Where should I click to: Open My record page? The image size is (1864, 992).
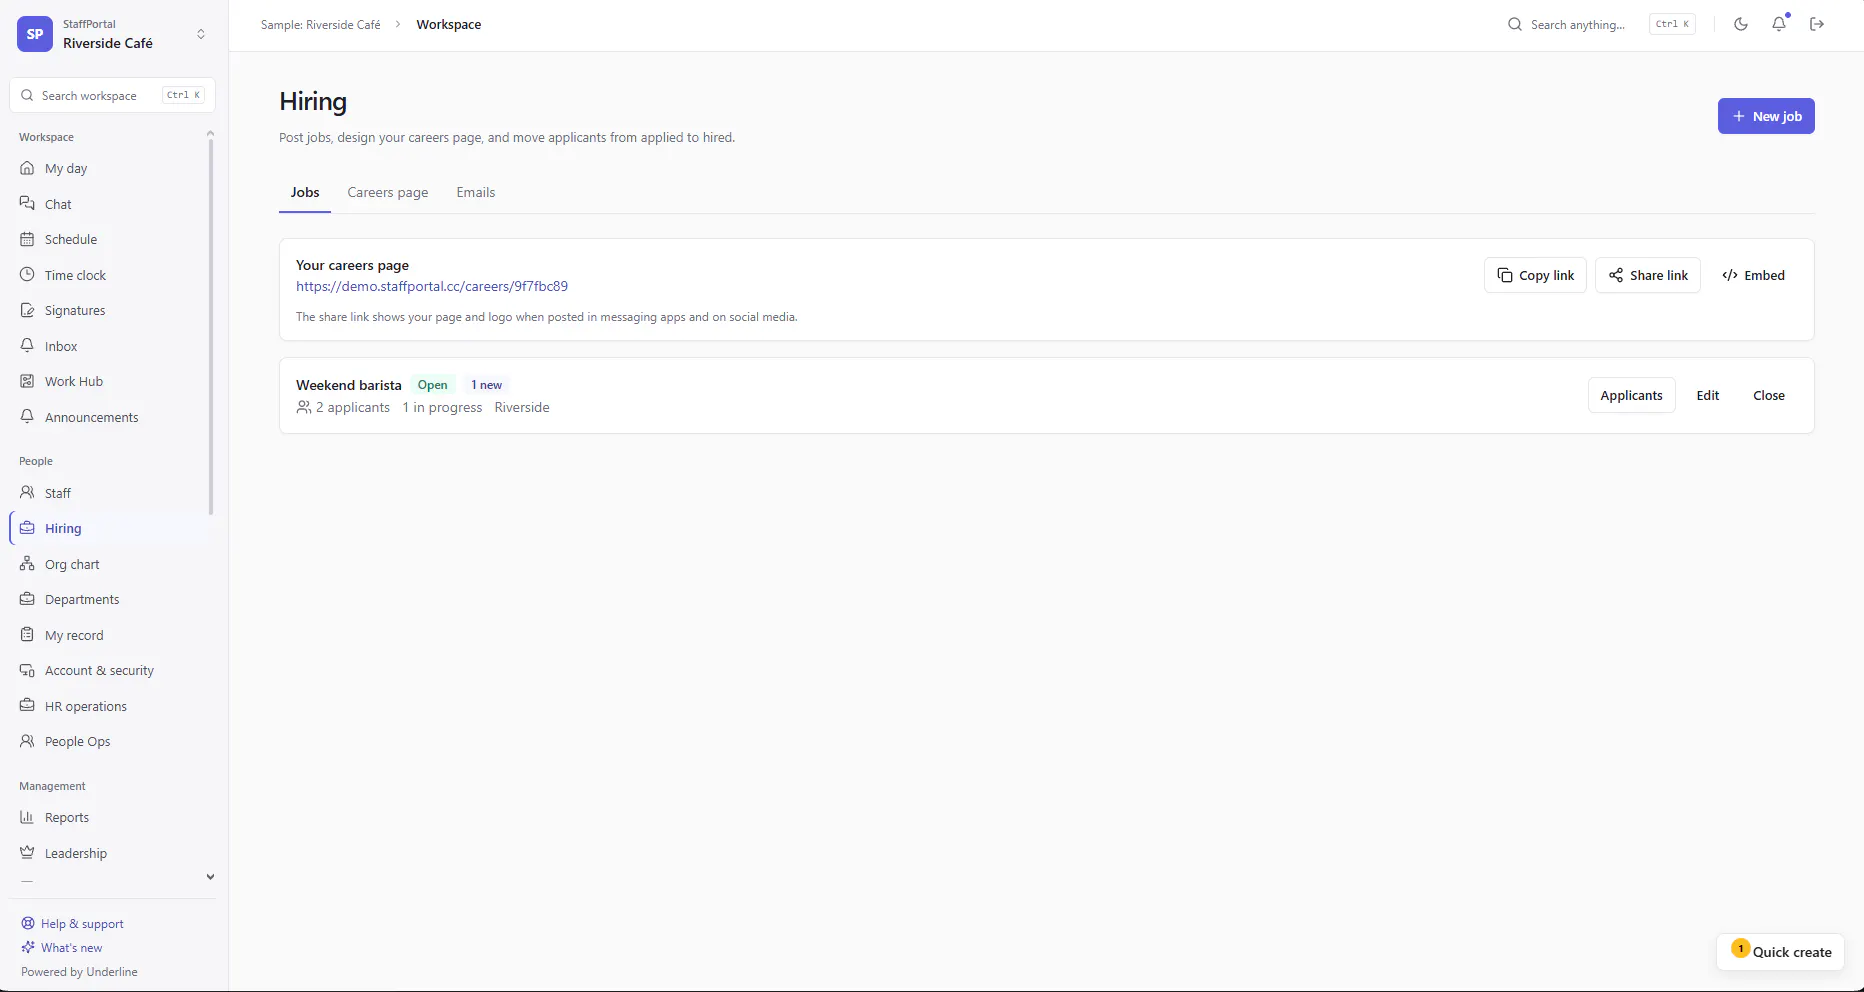point(110,635)
